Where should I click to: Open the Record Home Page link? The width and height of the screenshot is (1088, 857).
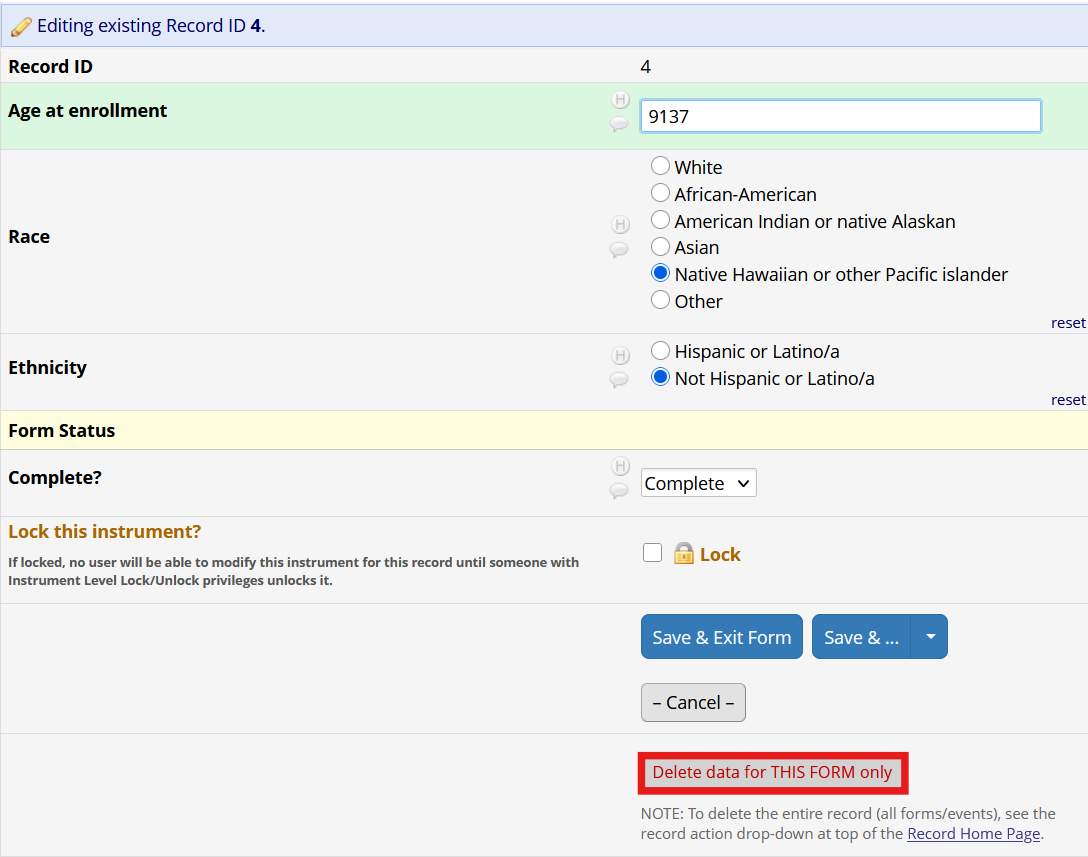973,833
